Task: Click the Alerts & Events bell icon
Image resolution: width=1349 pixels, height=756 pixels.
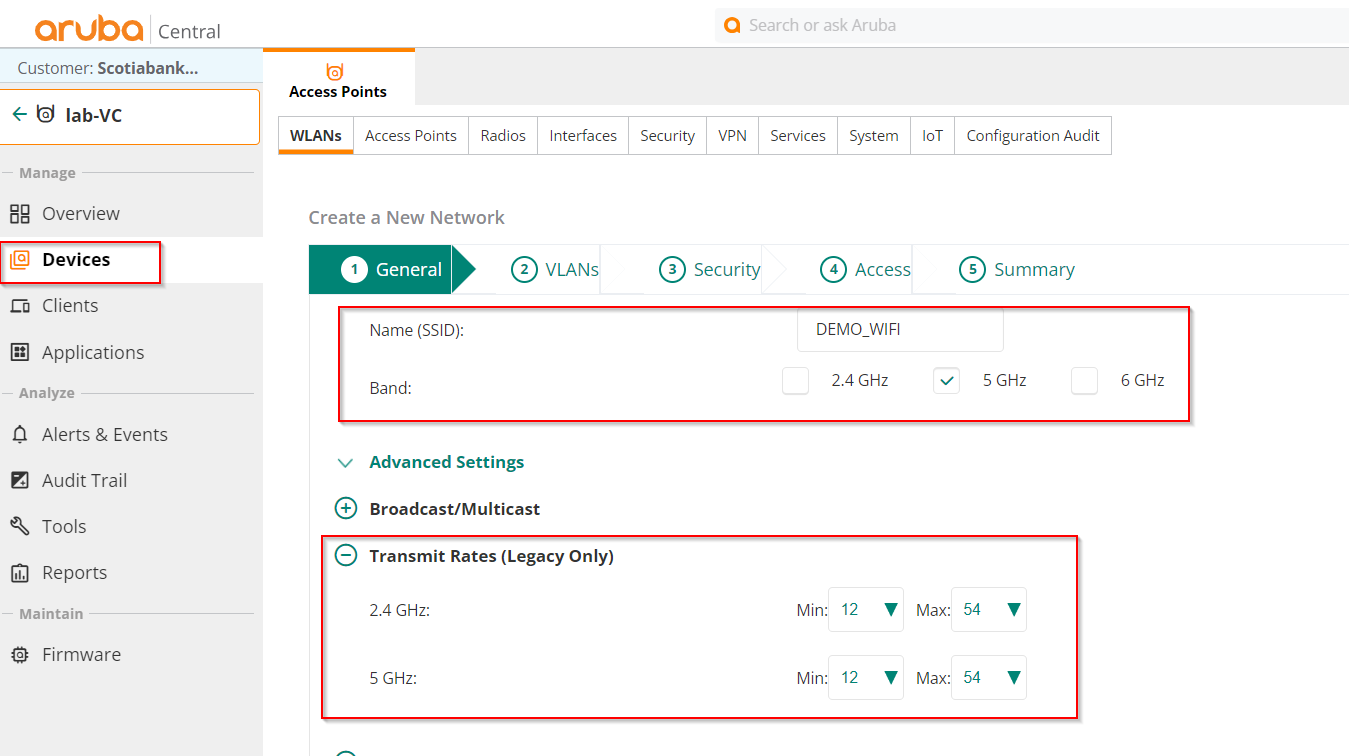Action: tap(20, 434)
